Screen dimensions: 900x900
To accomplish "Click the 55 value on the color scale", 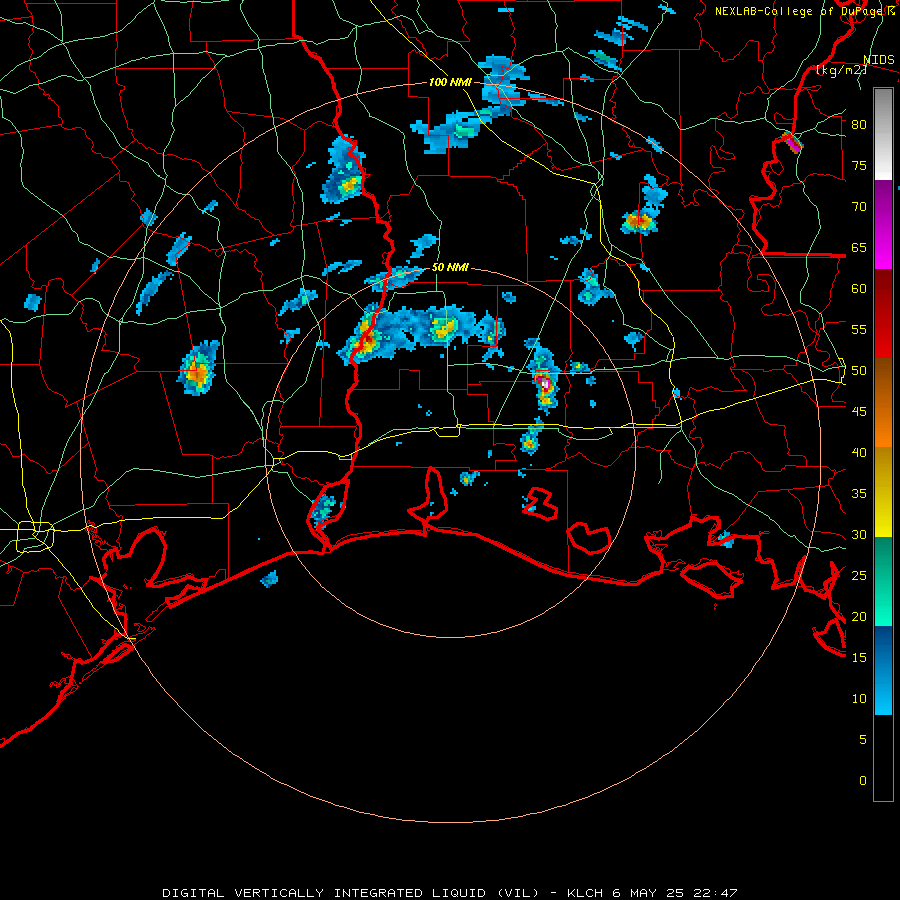I will coord(859,329).
